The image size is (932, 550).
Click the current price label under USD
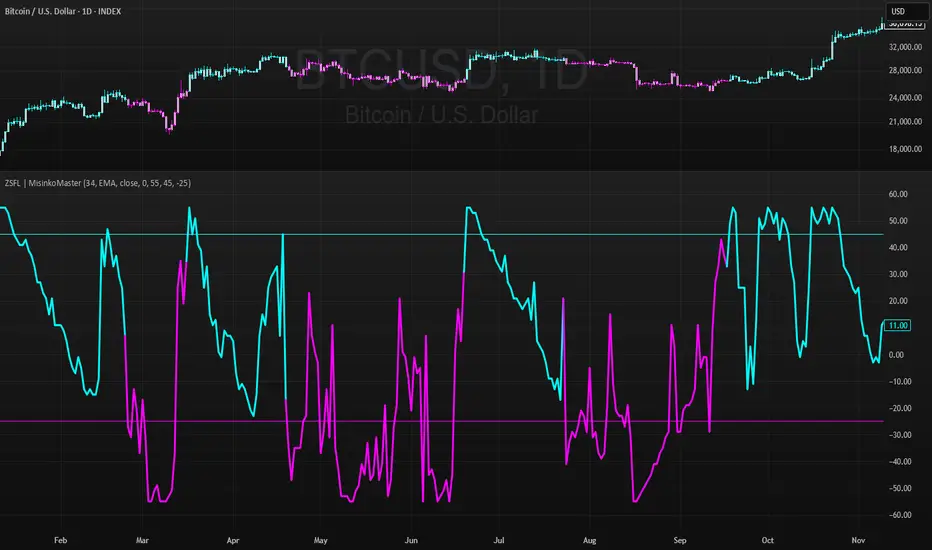[905, 24]
